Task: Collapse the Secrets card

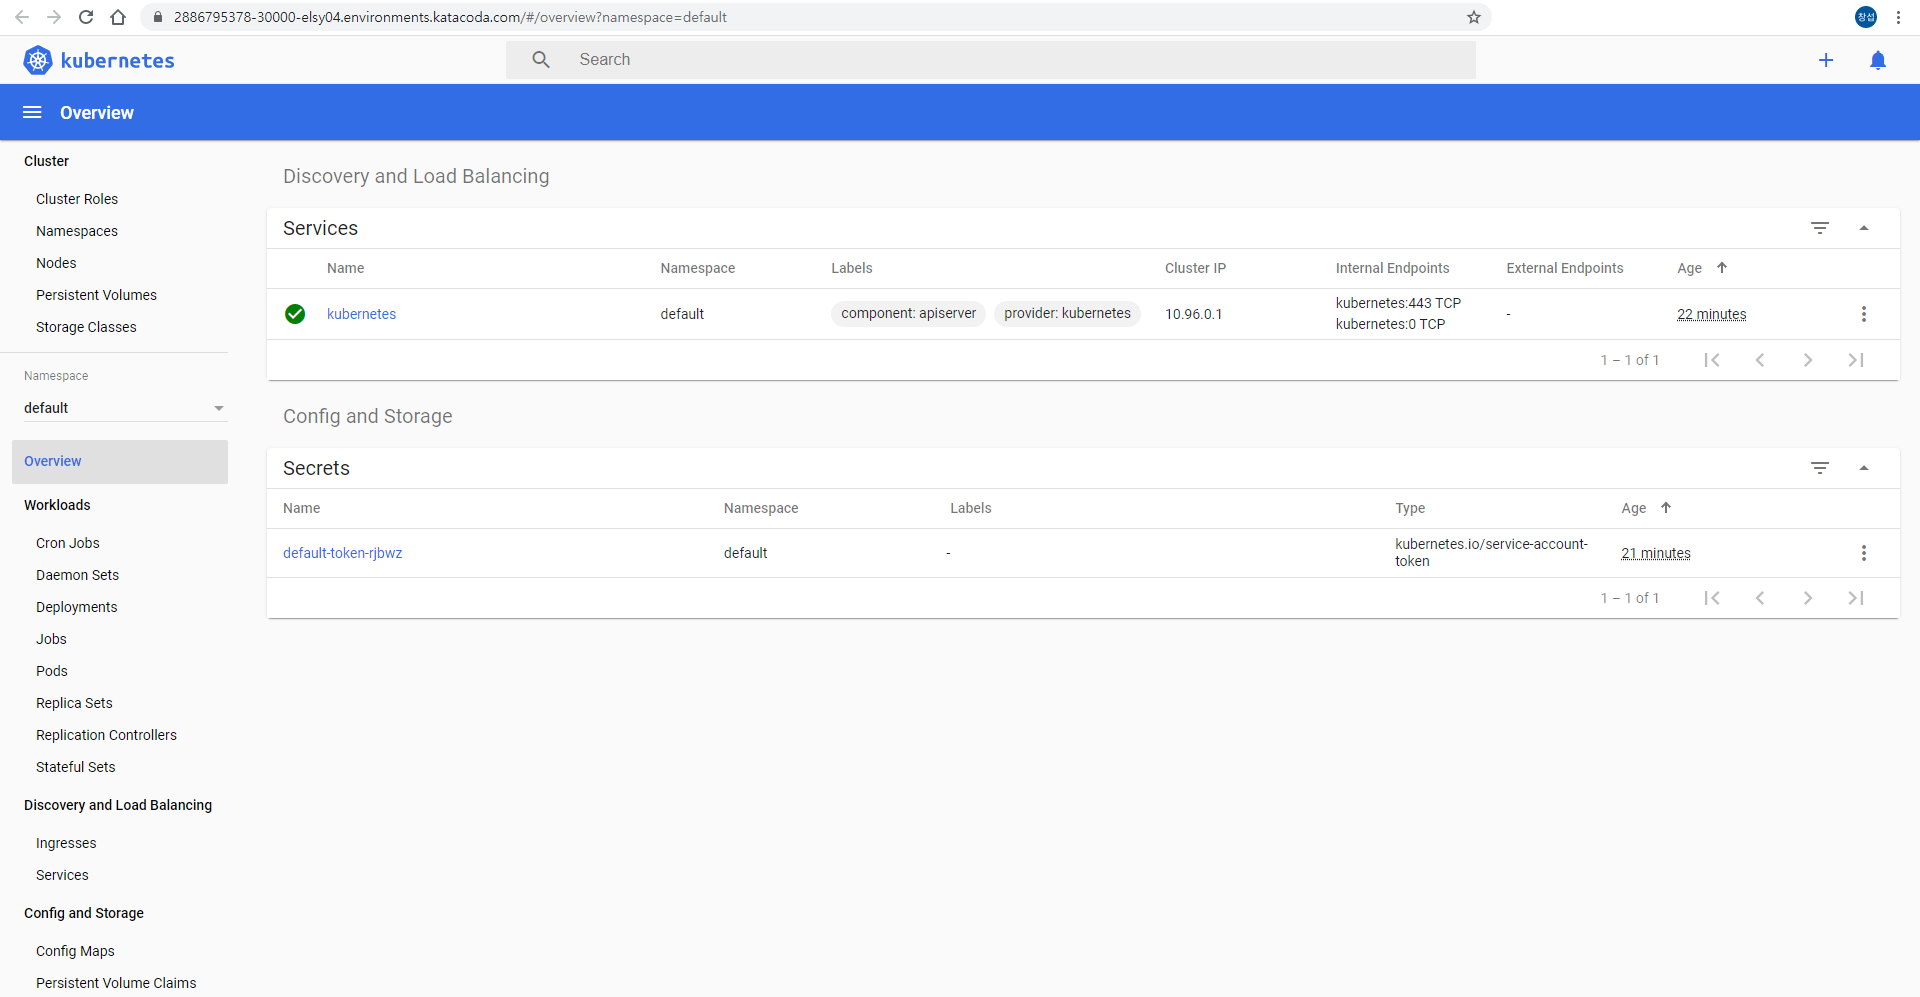Action: 1864,468
